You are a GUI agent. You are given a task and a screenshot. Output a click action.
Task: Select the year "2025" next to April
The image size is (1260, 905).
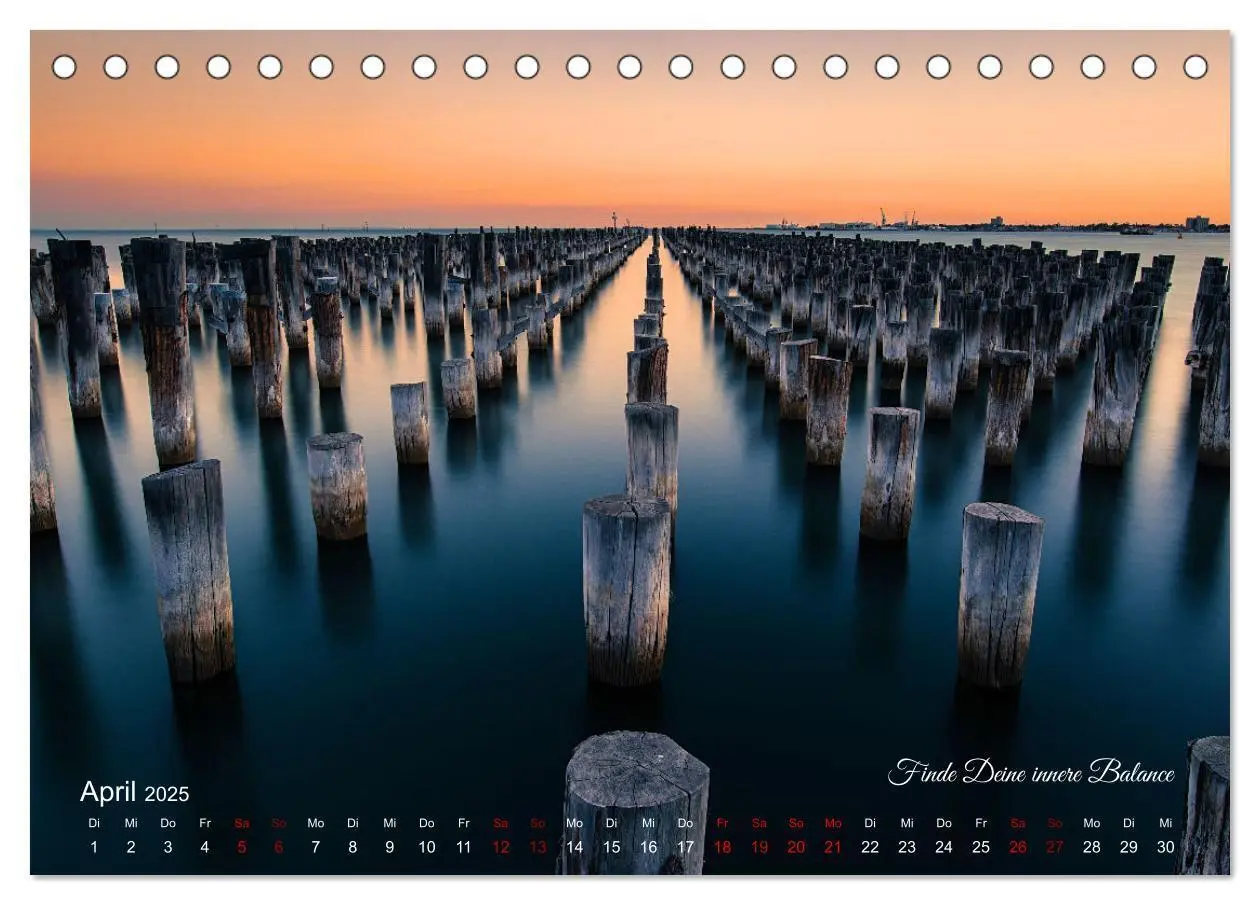point(167,794)
